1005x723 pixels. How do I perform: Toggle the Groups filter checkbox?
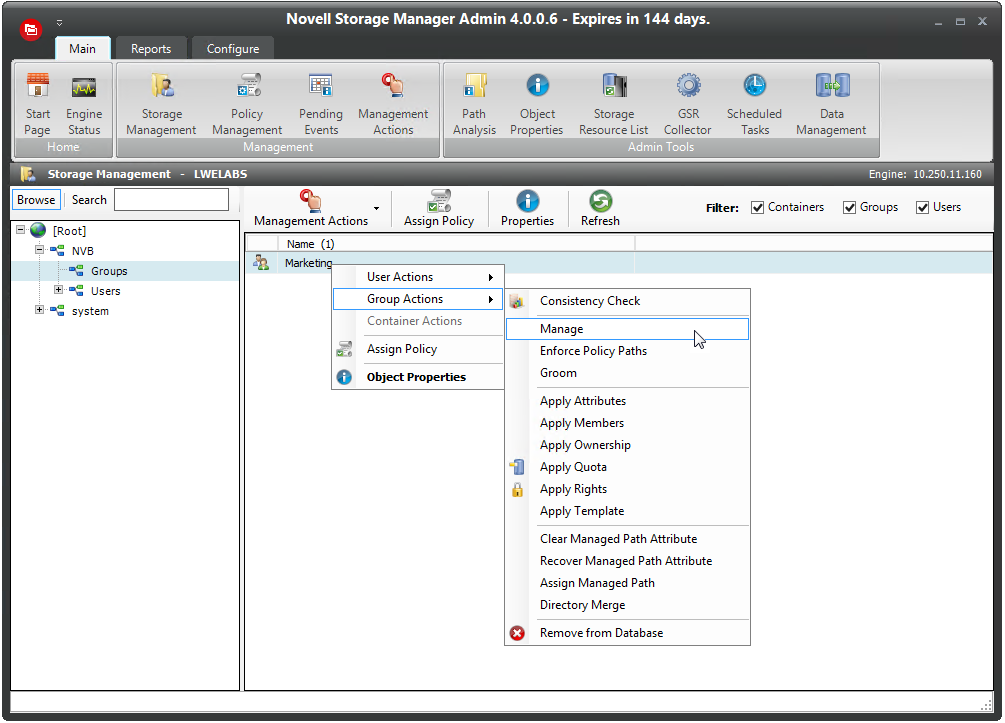(850, 208)
